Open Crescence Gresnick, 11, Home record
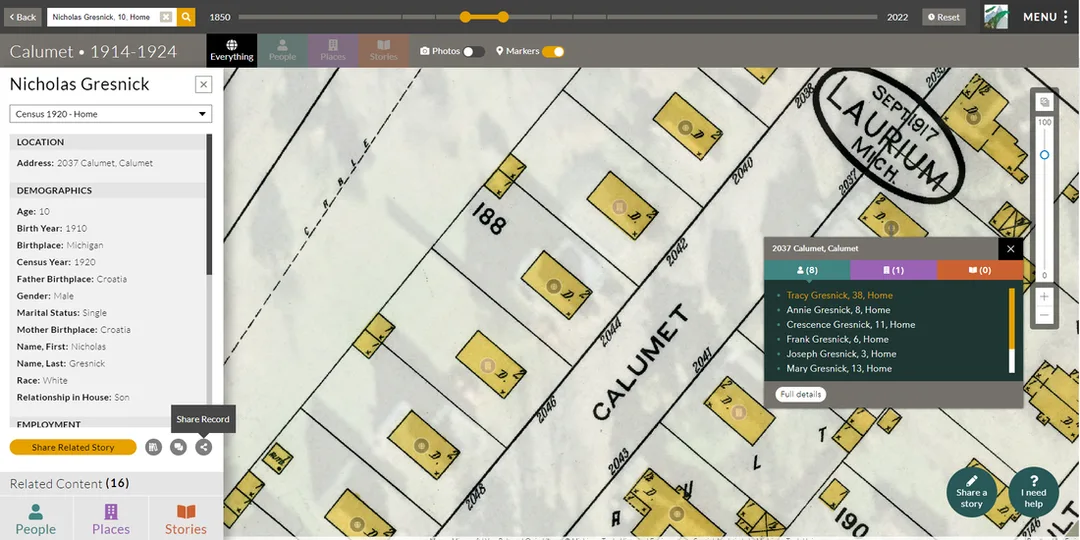This screenshot has width=1080, height=540. click(x=851, y=324)
